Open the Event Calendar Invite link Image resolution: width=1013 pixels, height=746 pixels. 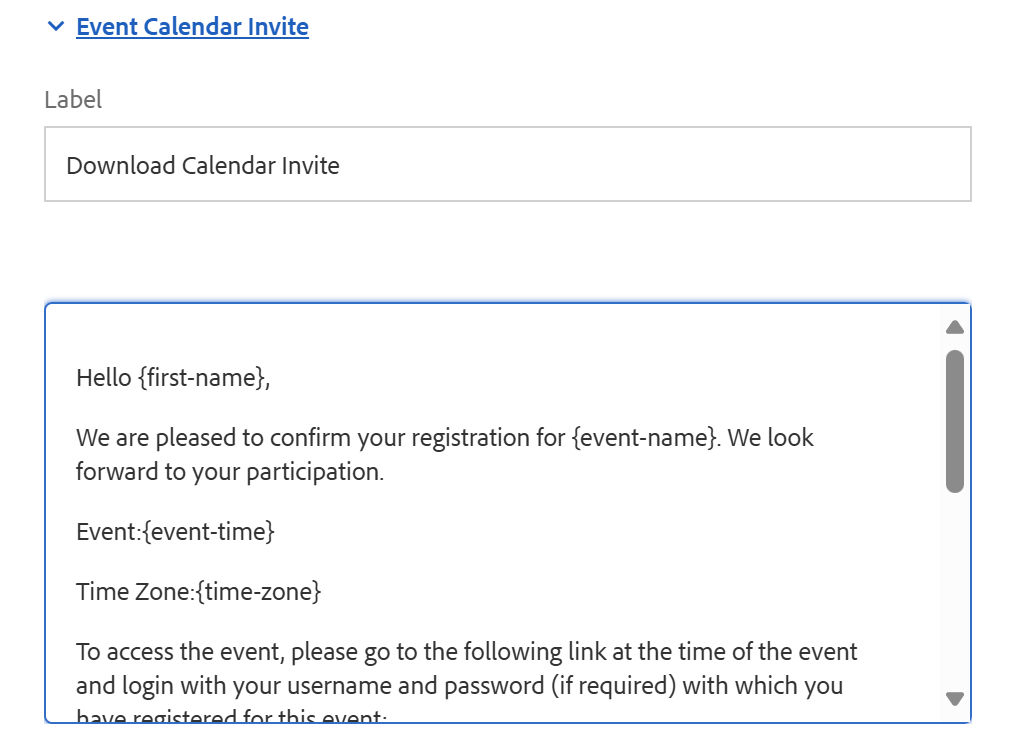click(191, 26)
